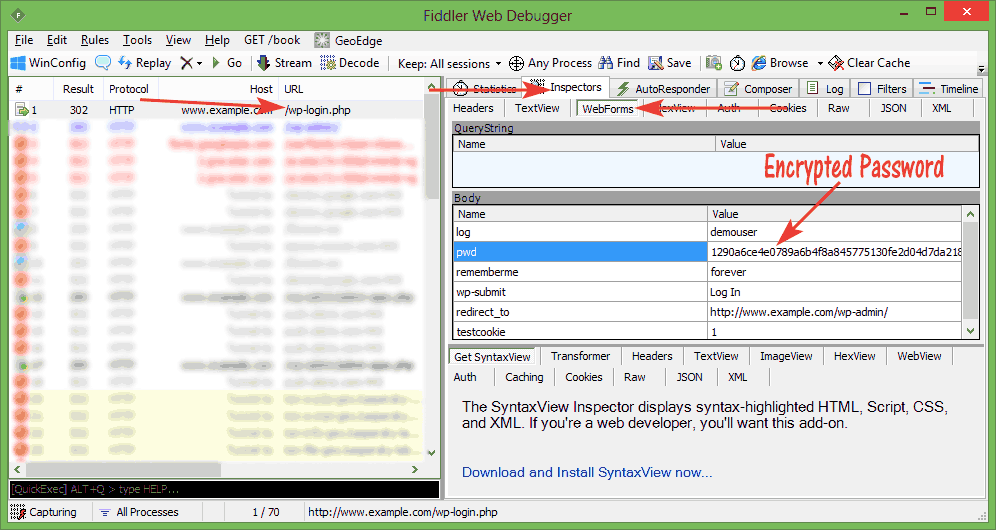Viewport: 996px width, 530px height.
Task: Click the camera screenshot icon
Action: 714,63
